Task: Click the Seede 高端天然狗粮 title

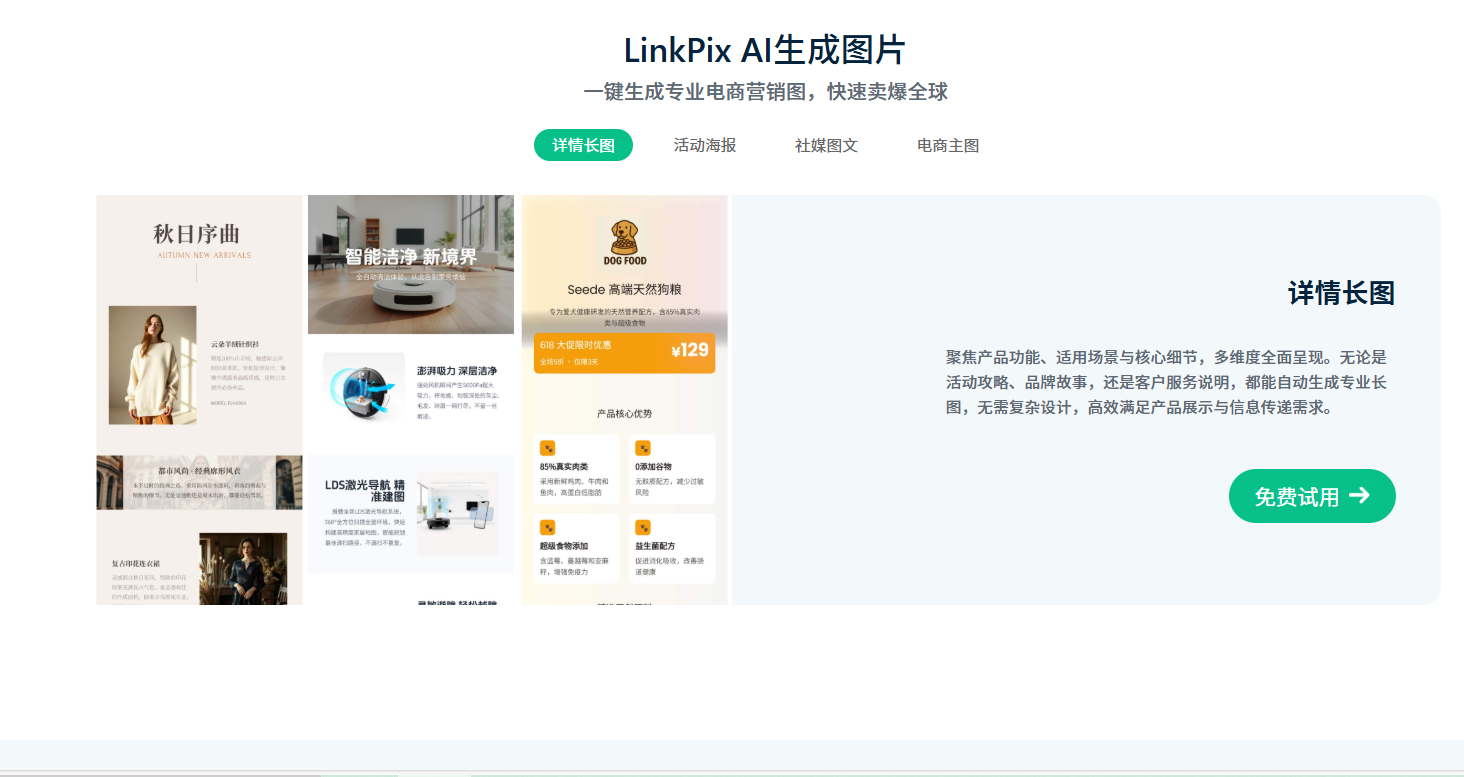Action: pos(624,290)
